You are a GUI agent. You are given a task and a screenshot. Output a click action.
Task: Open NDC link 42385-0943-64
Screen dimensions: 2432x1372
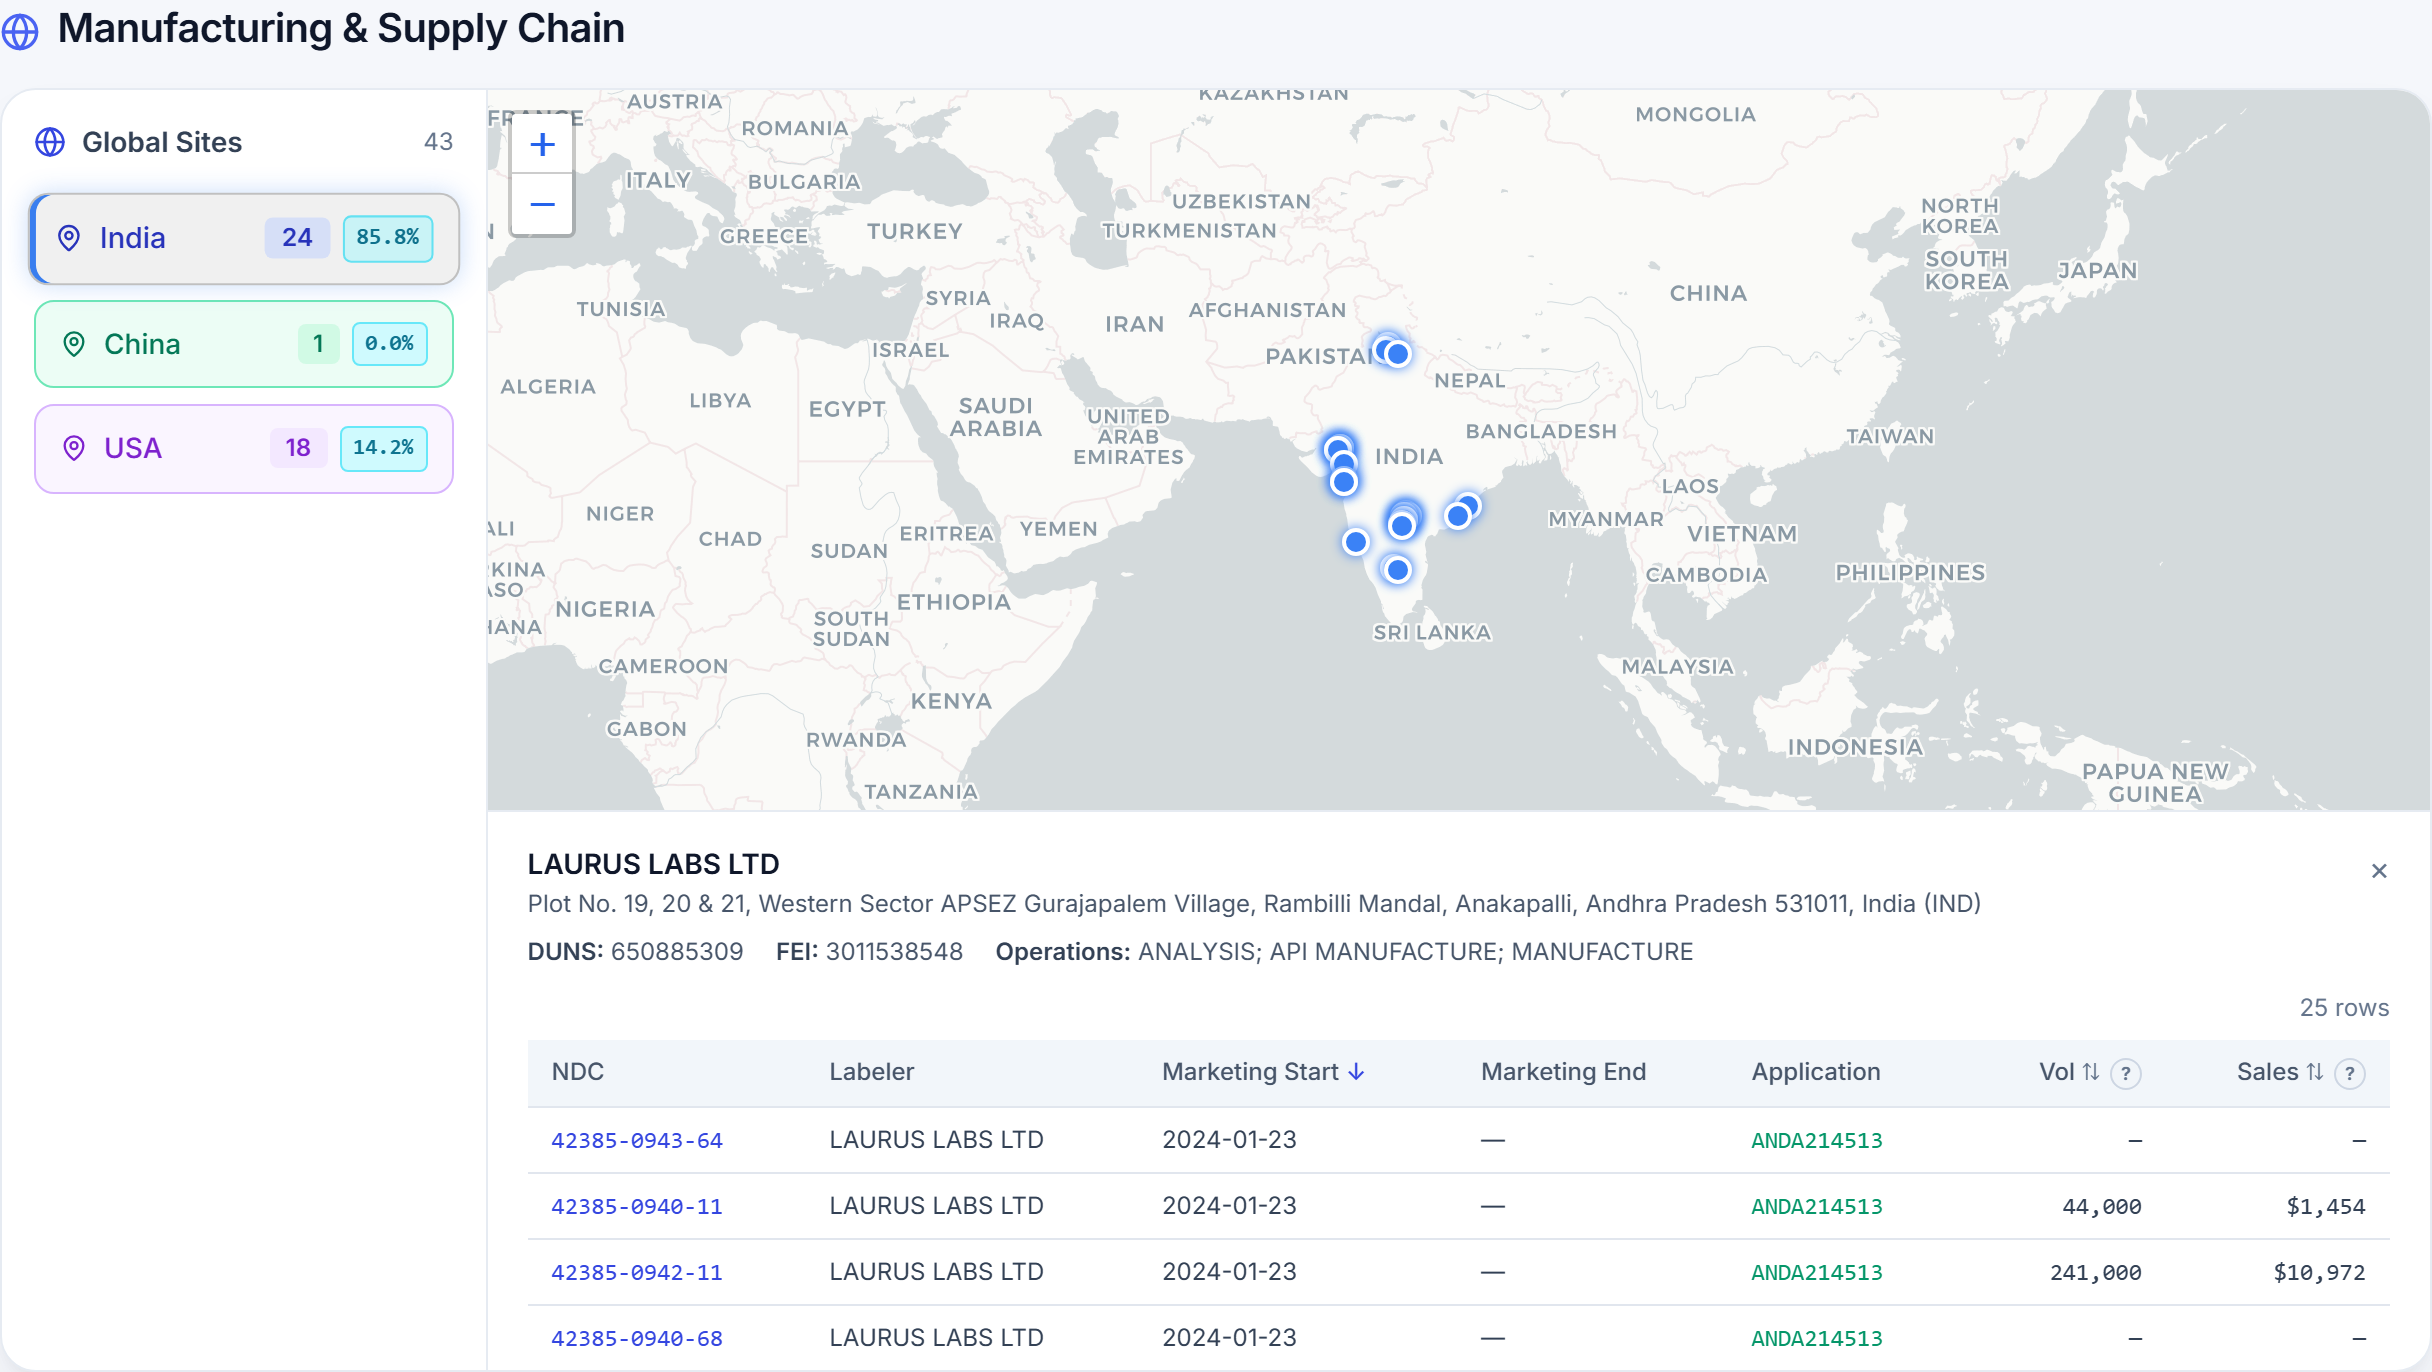coord(637,1140)
